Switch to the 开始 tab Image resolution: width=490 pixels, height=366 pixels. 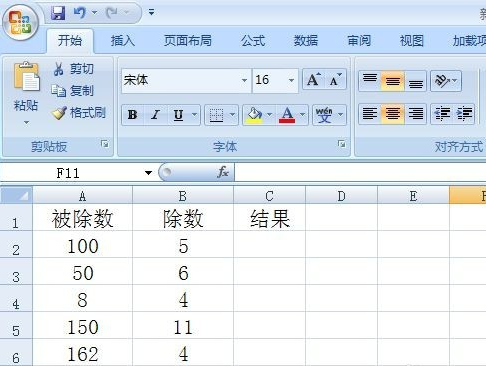(x=70, y=41)
